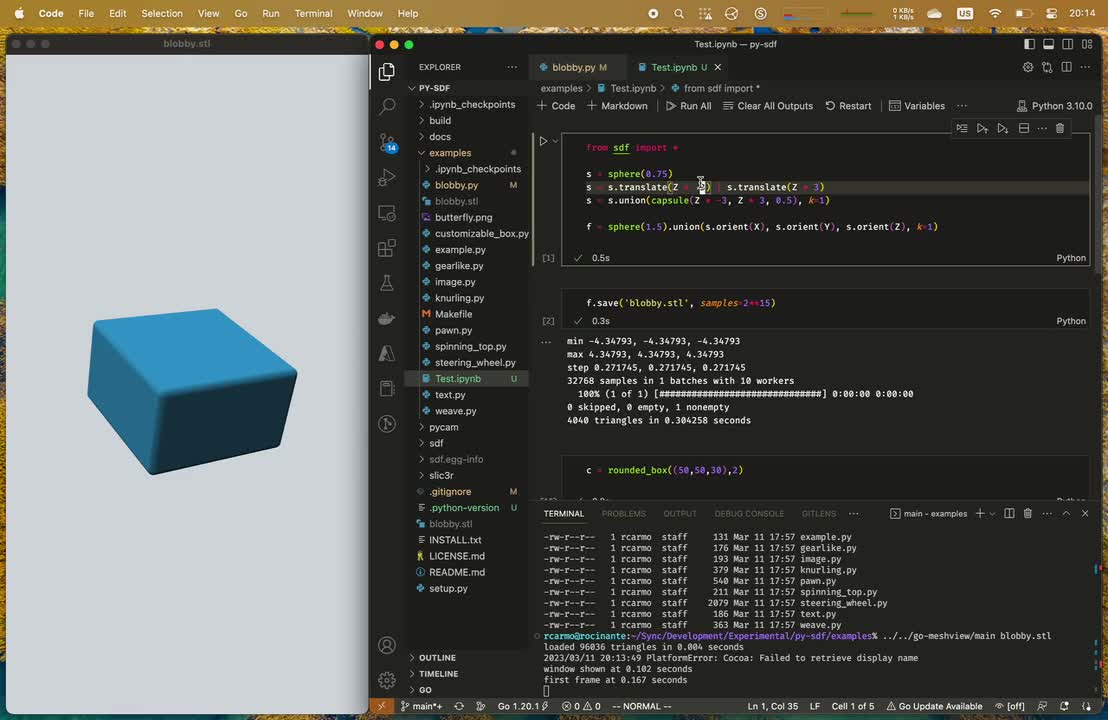Image resolution: width=1108 pixels, height=720 pixels.
Task: Expand the OUTLINE section
Action: click(x=437, y=658)
